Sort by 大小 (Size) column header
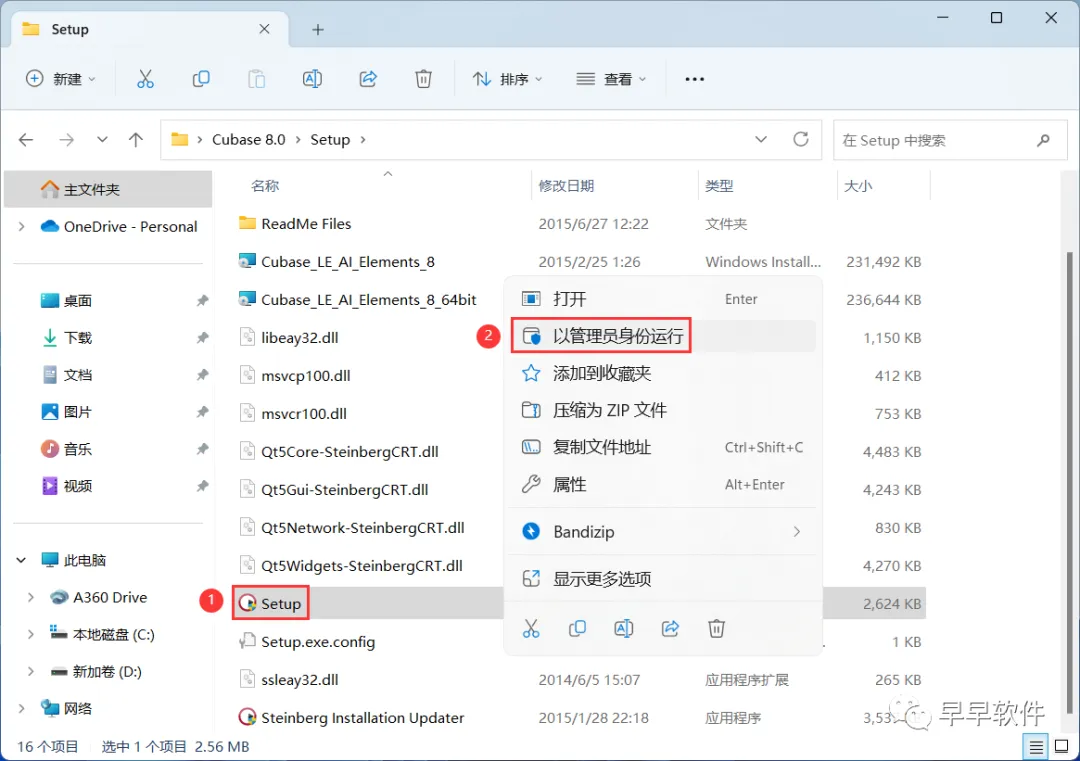 (858, 186)
